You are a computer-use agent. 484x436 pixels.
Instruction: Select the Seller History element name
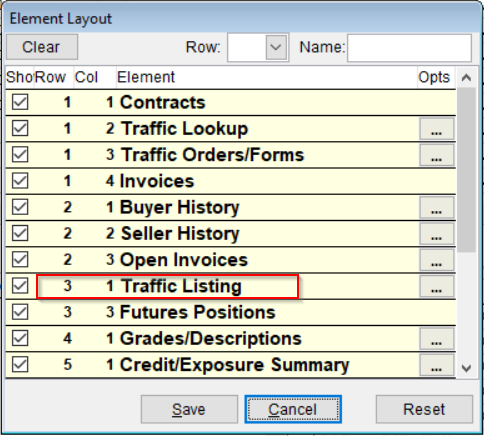click(180, 234)
